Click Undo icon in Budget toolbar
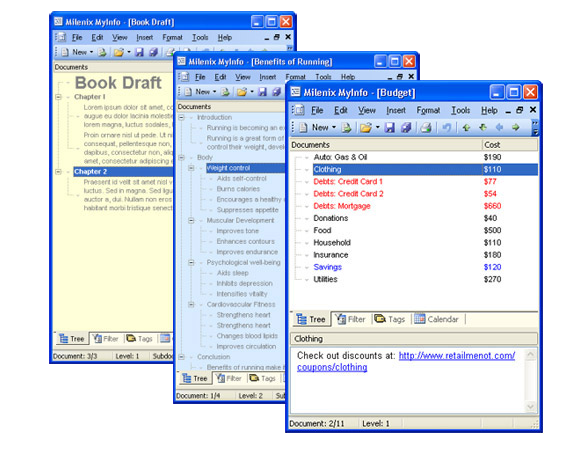 point(446,128)
